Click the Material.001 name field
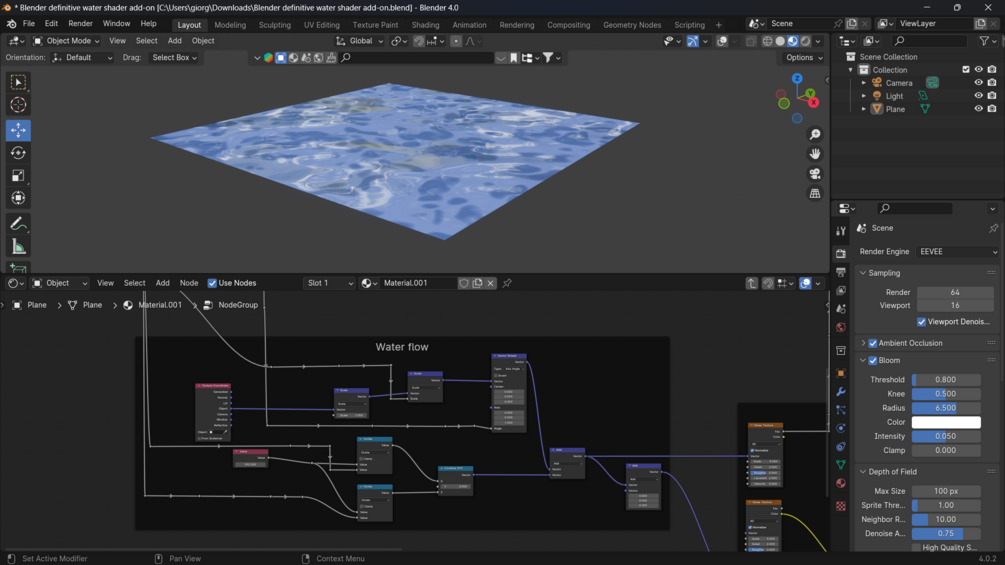Viewport: 1005px width, 565px height. coord(418,283)
